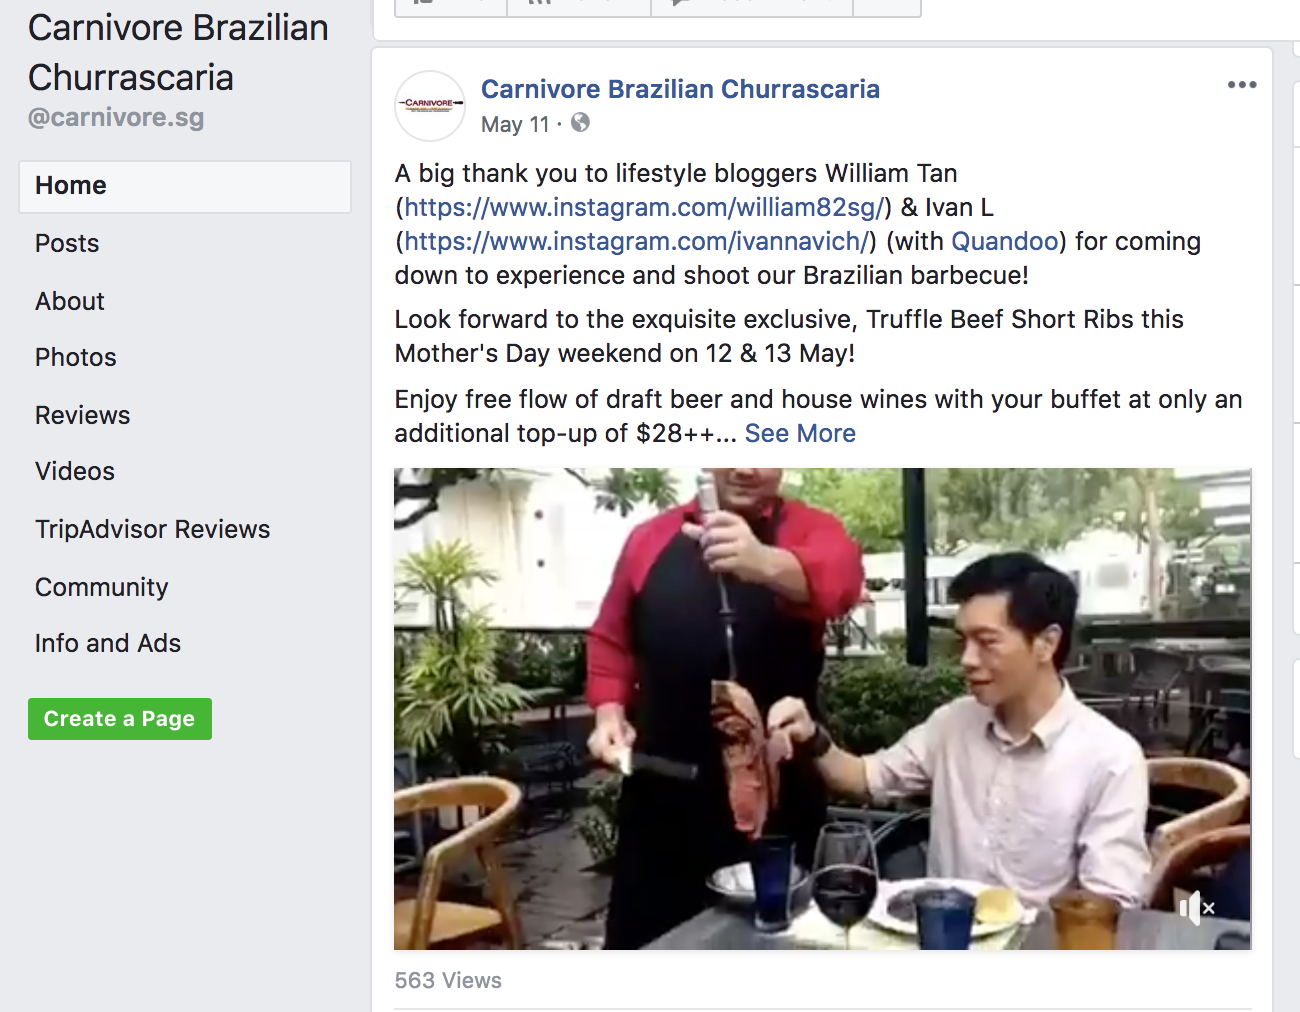Open the Videos section

[75, 471]
